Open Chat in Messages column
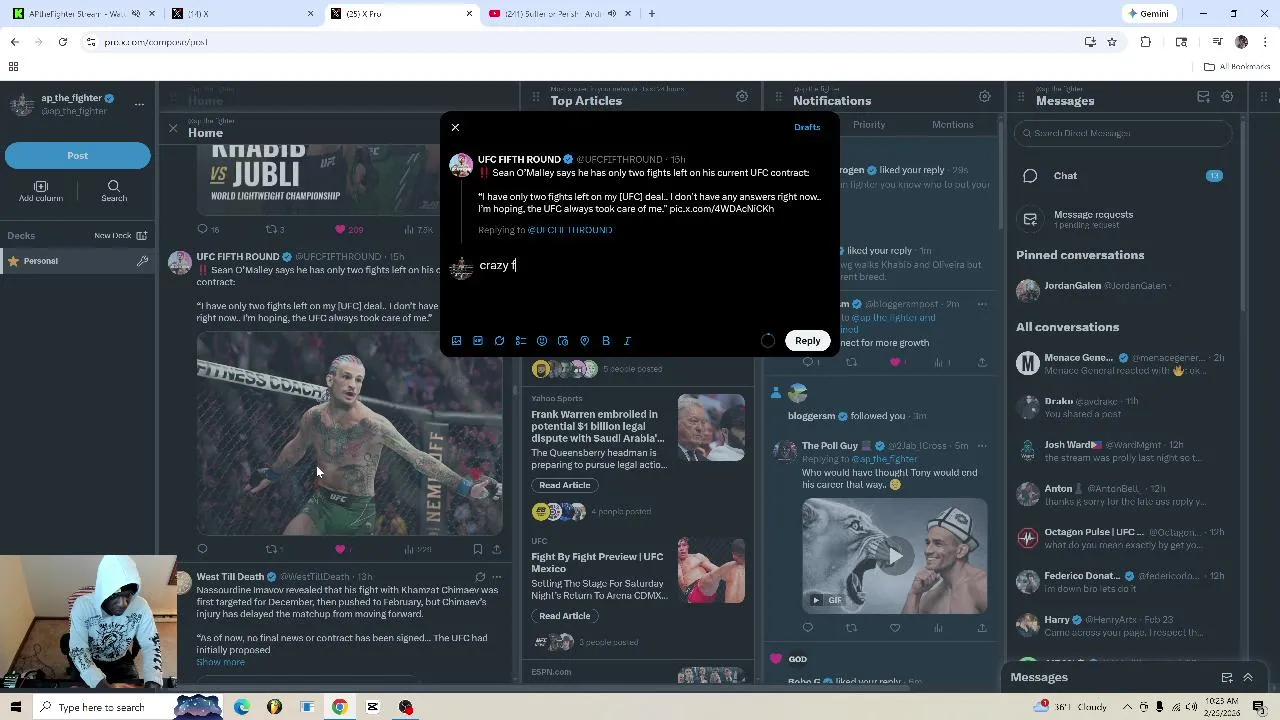1280x720 pixels. tap(1123, 176)
